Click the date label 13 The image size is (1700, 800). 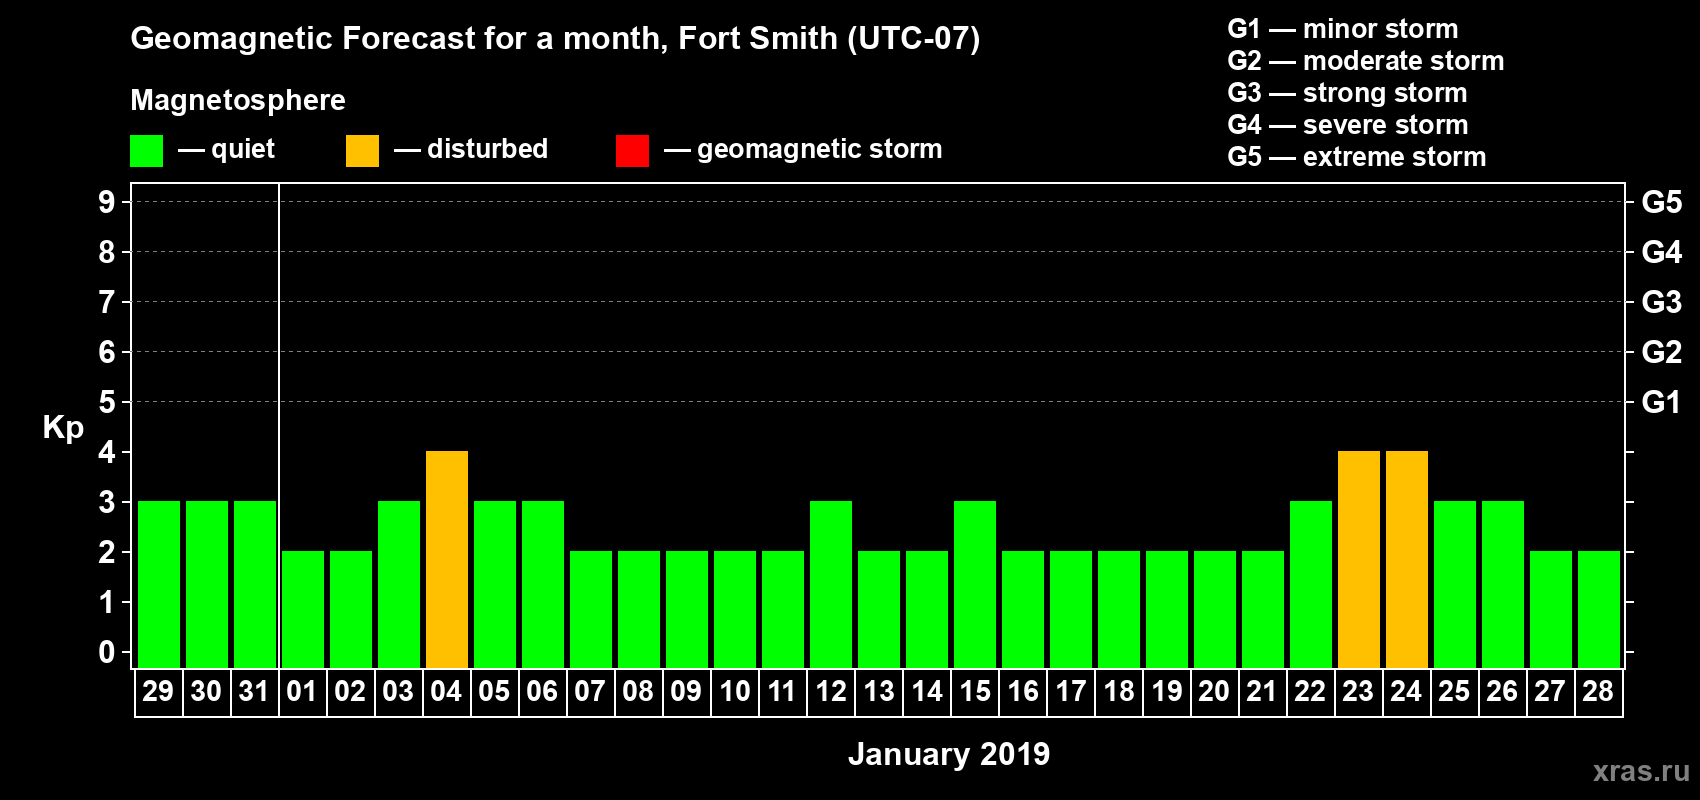coord(878,691)
